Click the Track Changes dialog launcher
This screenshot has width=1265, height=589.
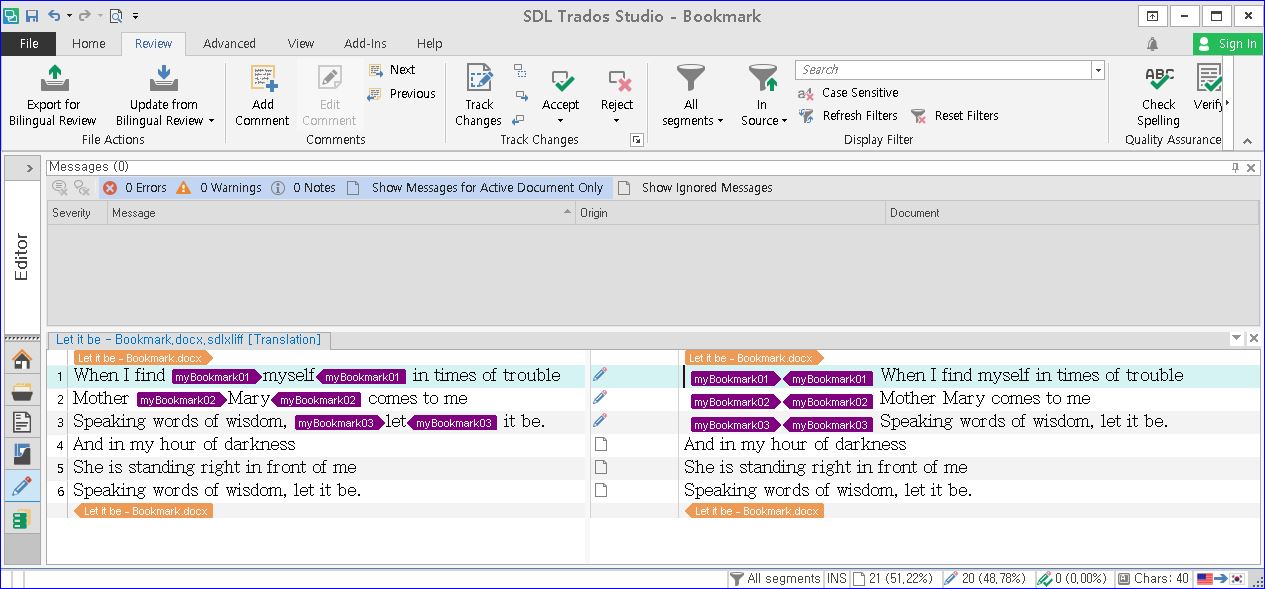tap(636, 141)
